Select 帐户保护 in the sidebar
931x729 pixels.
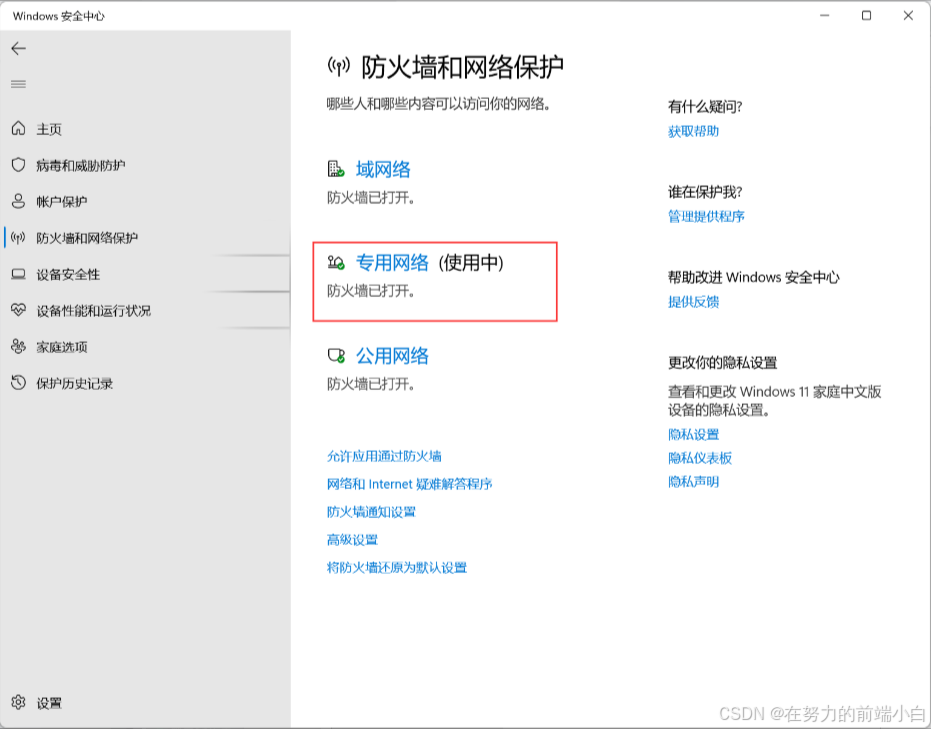(62, 202)
